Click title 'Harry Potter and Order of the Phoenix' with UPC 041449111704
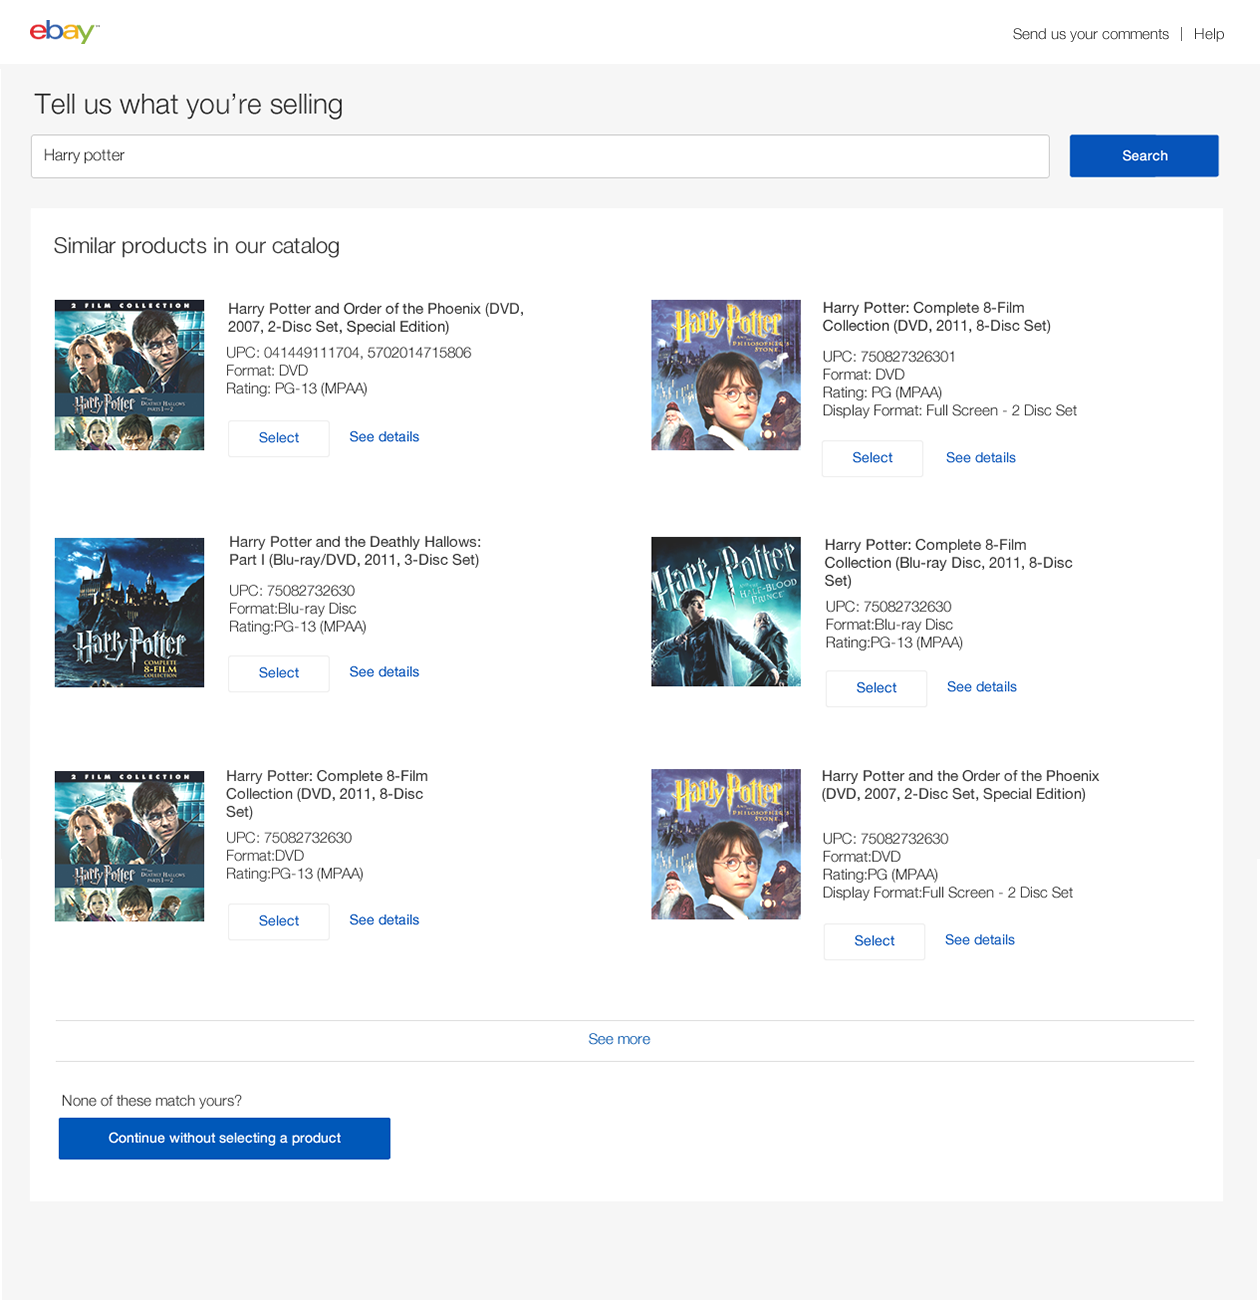The image size is (1260, 1300). pos(376,318)
